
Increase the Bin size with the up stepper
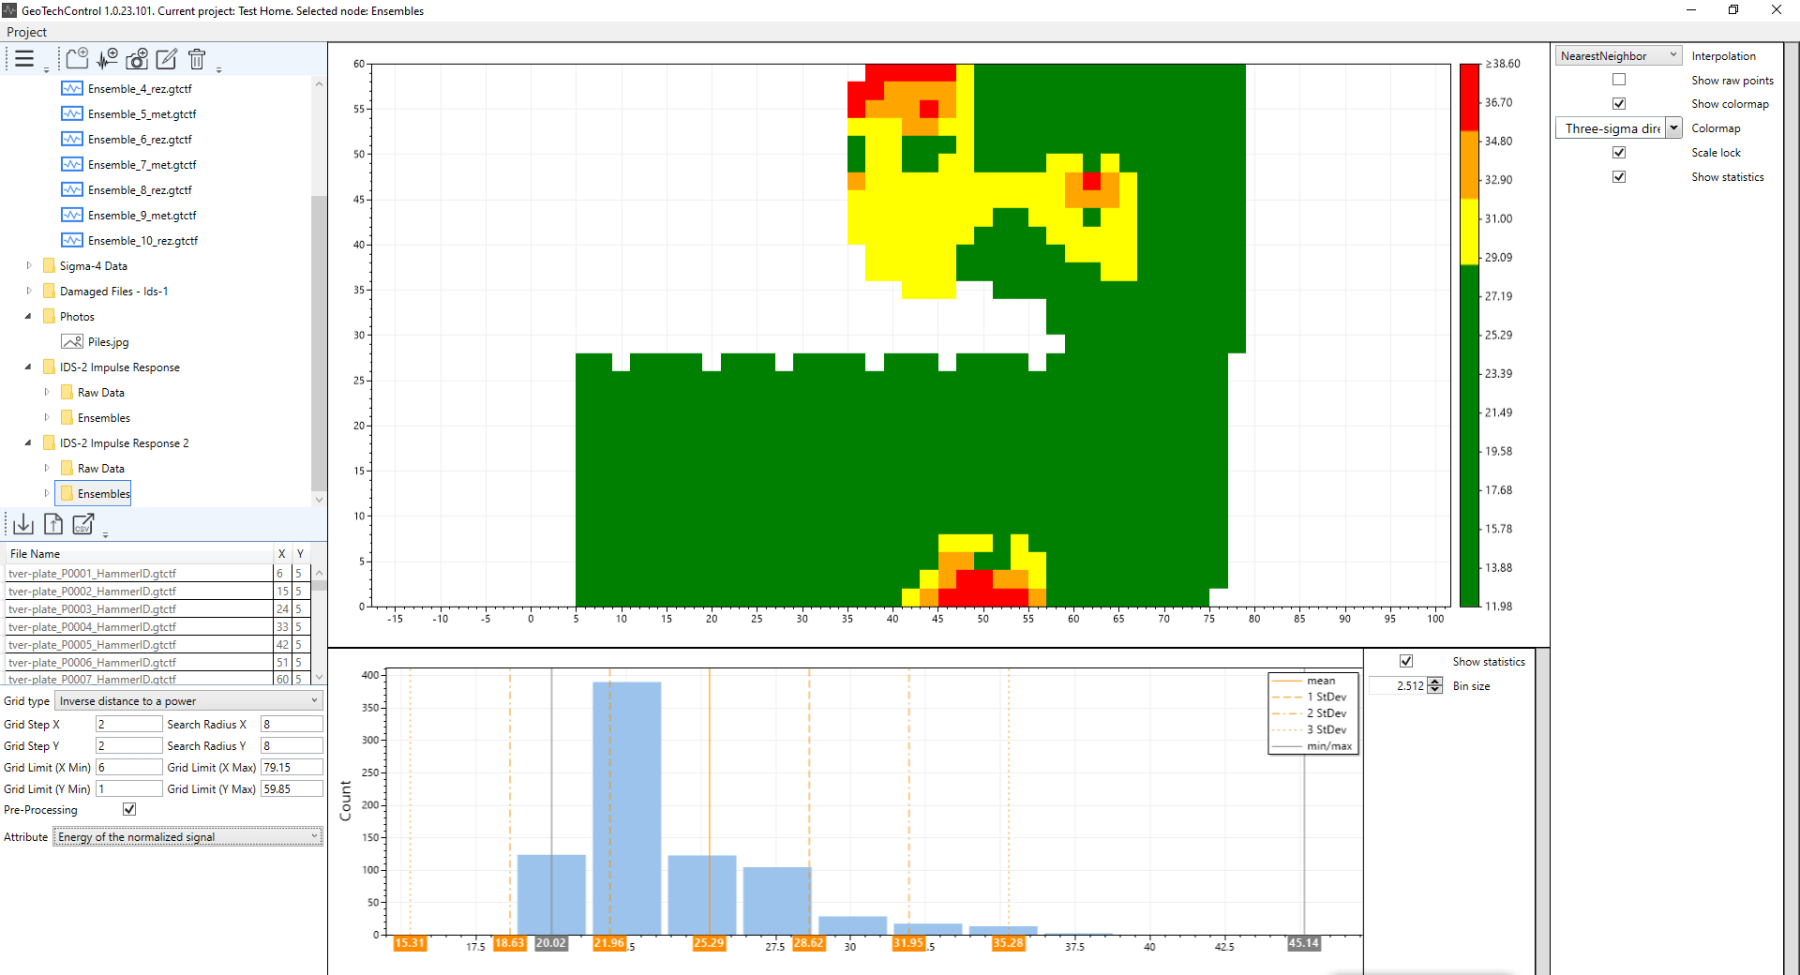coord(1436,682)
